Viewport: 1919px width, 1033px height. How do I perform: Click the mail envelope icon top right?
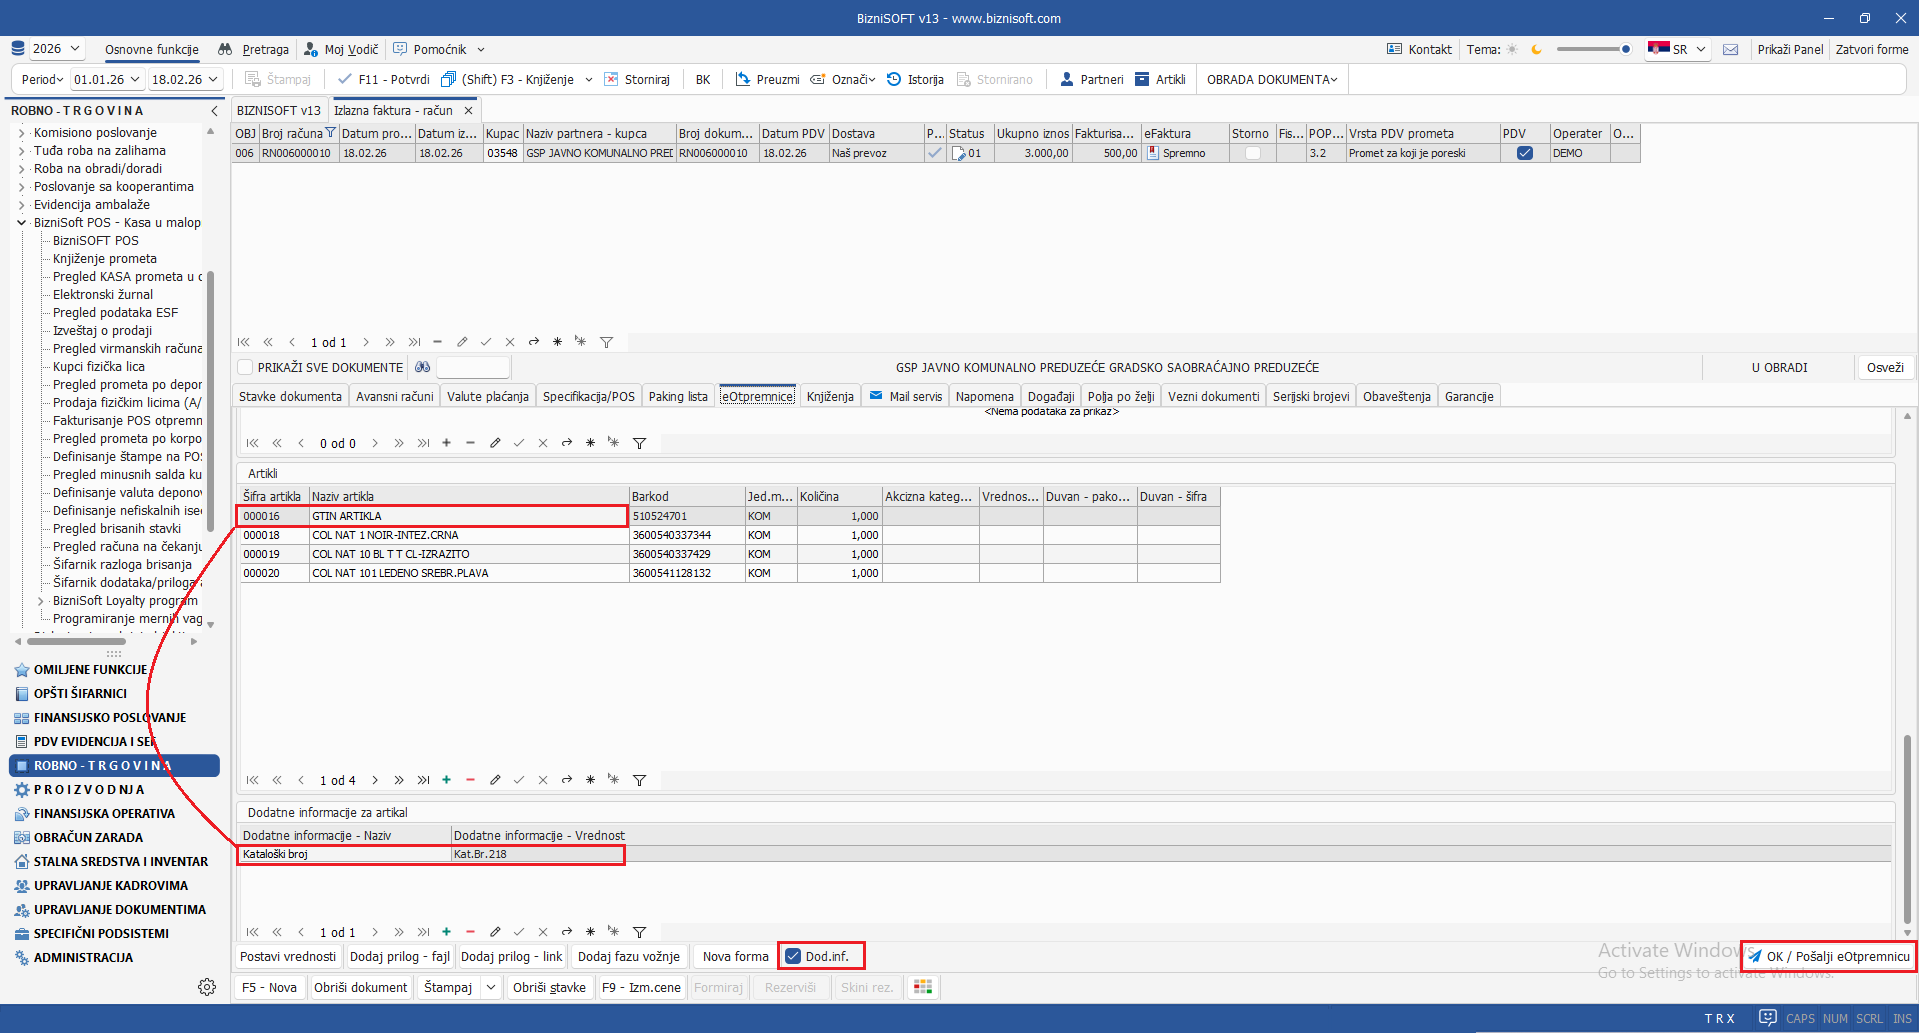[1731, 49]
